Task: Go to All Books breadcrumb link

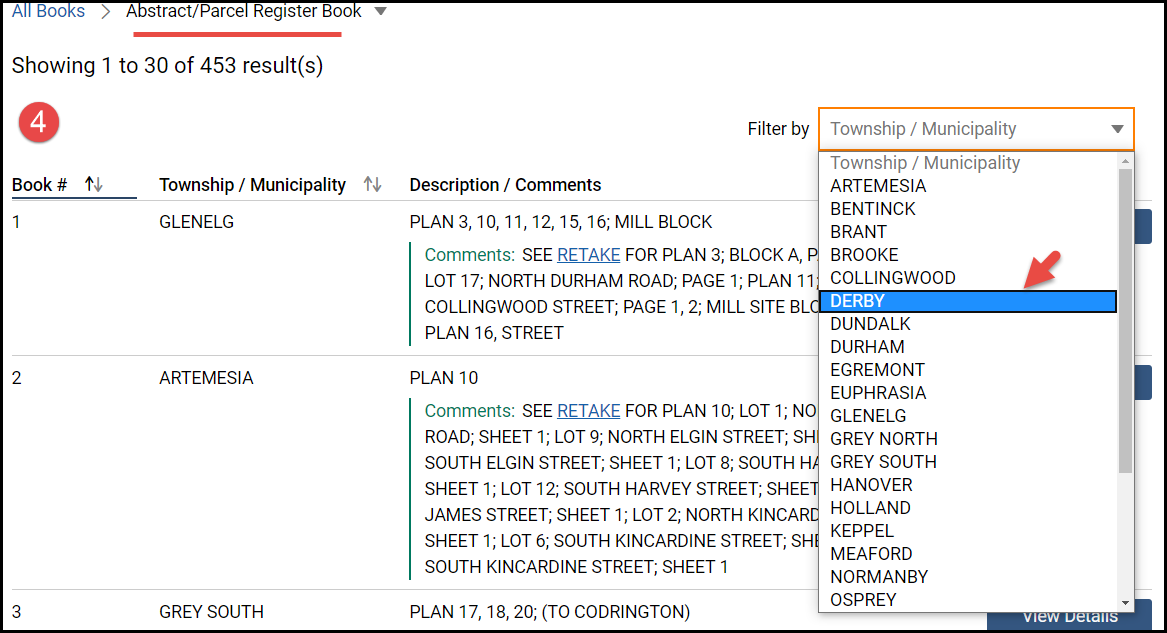Action: [48, 12]
